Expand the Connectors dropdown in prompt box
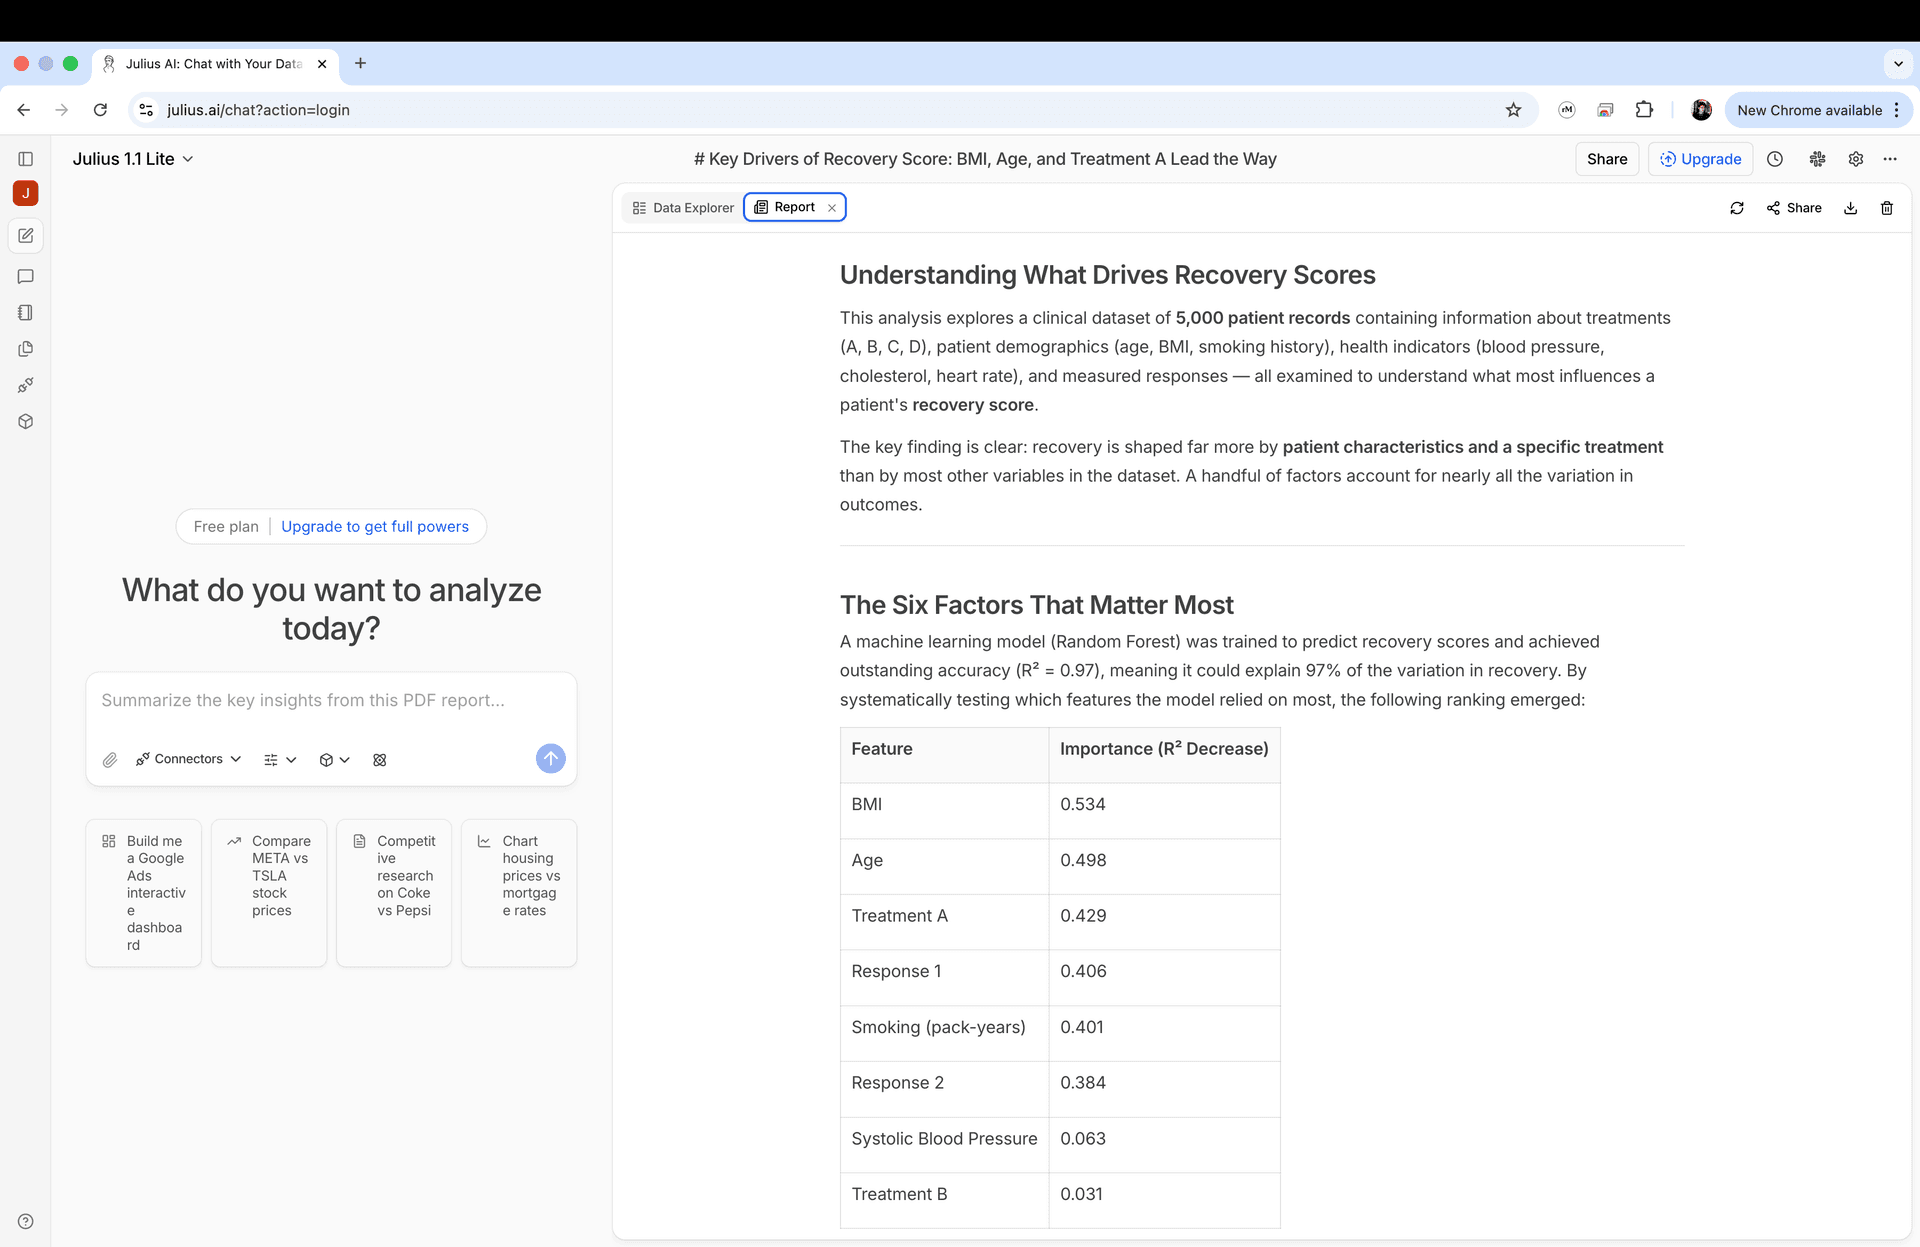1920x1247 pixels. pyautogui.click(x=189, y=759)
